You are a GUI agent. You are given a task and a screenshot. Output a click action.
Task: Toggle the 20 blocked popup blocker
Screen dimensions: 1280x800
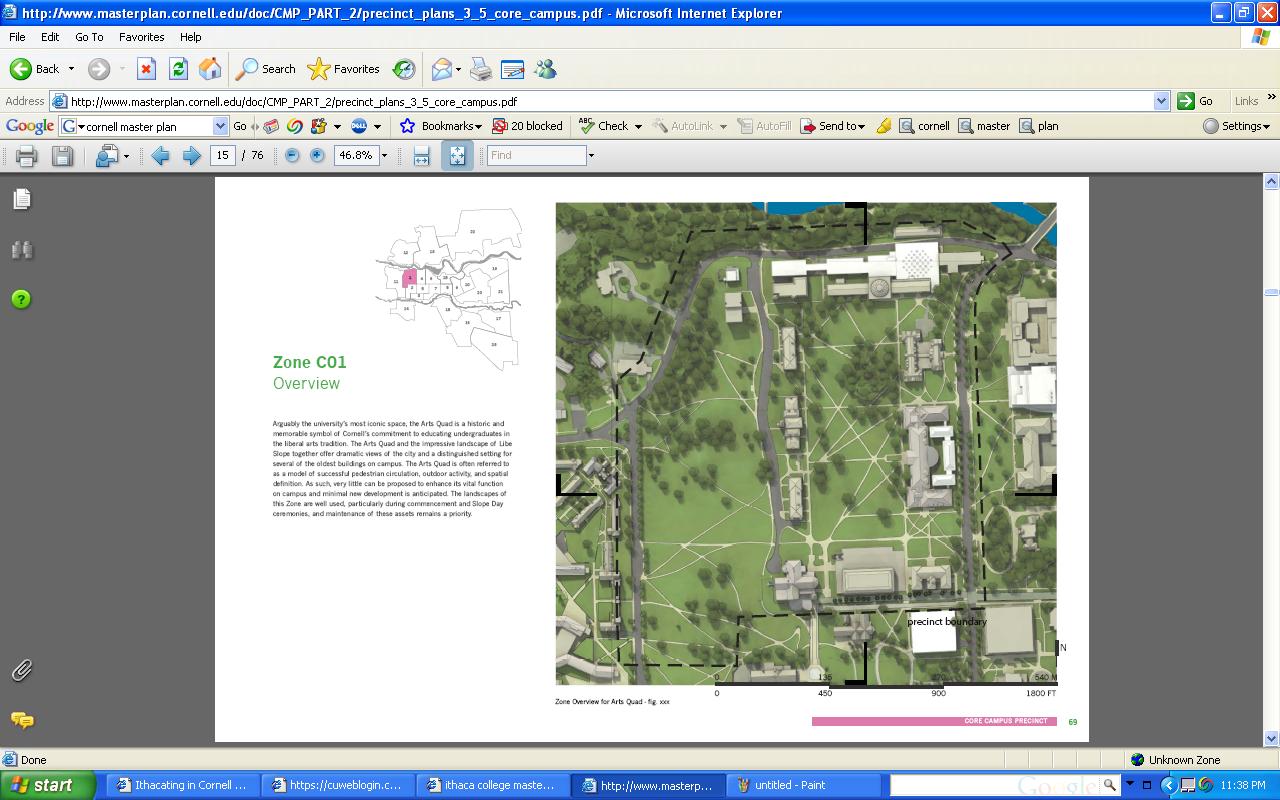[527, 126]
